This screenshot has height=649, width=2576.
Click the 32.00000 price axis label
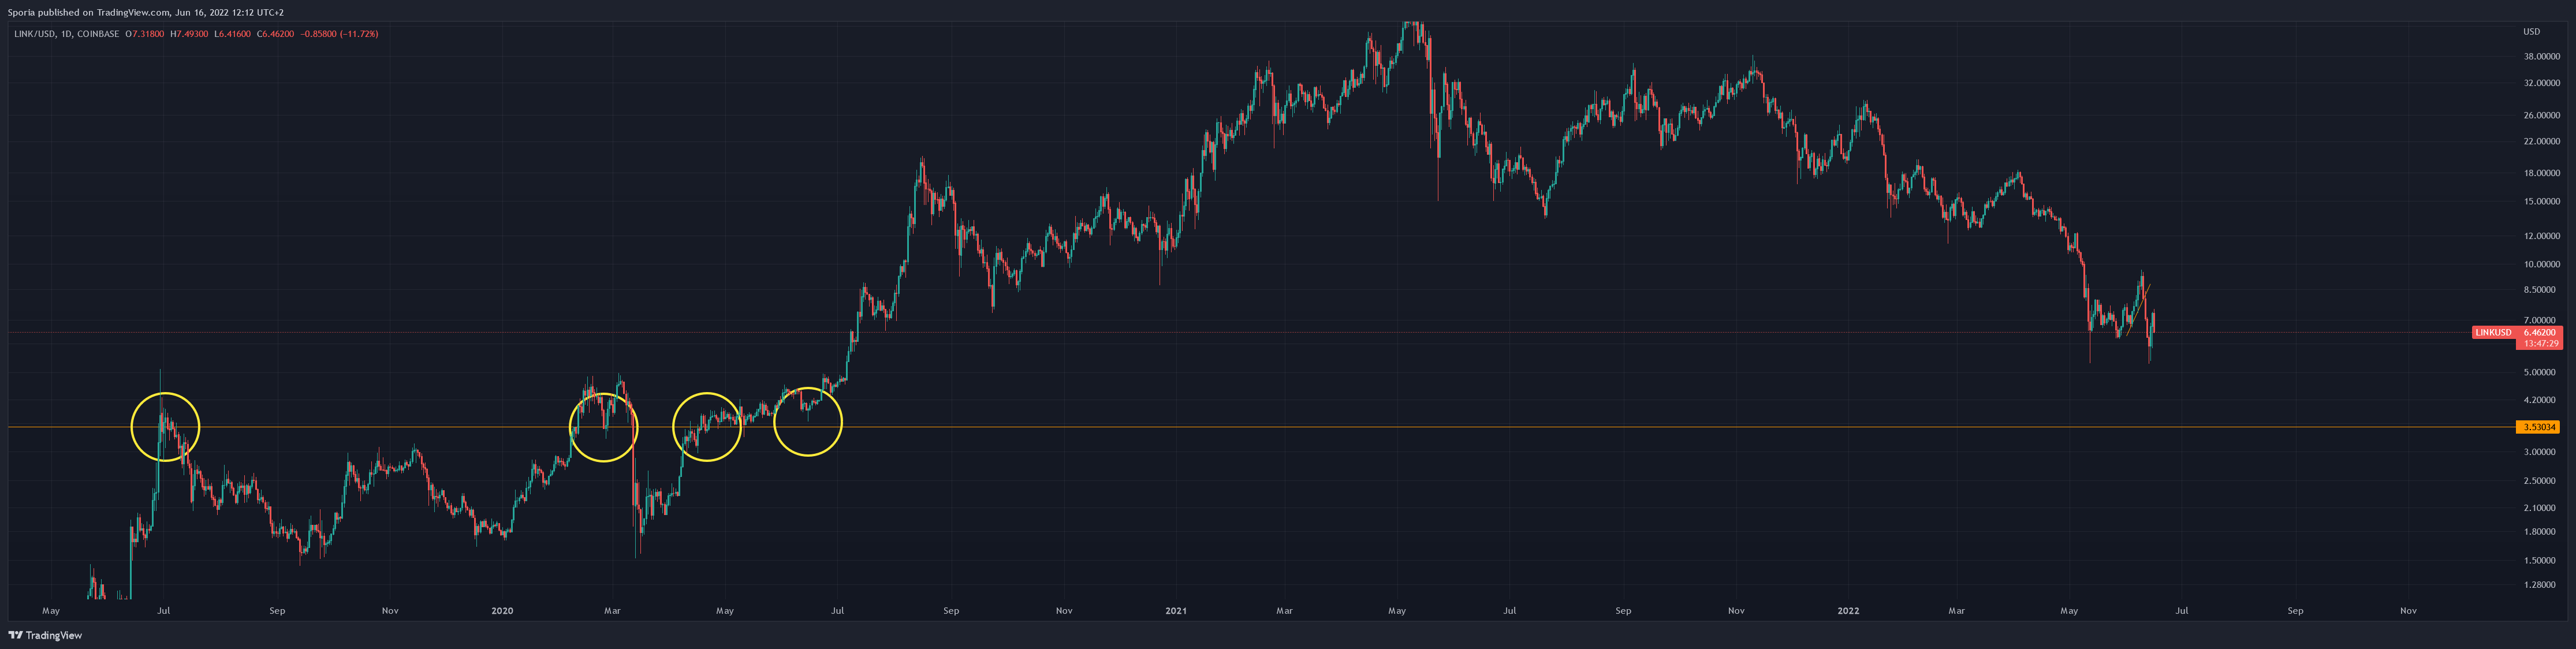coord(2541,83)
